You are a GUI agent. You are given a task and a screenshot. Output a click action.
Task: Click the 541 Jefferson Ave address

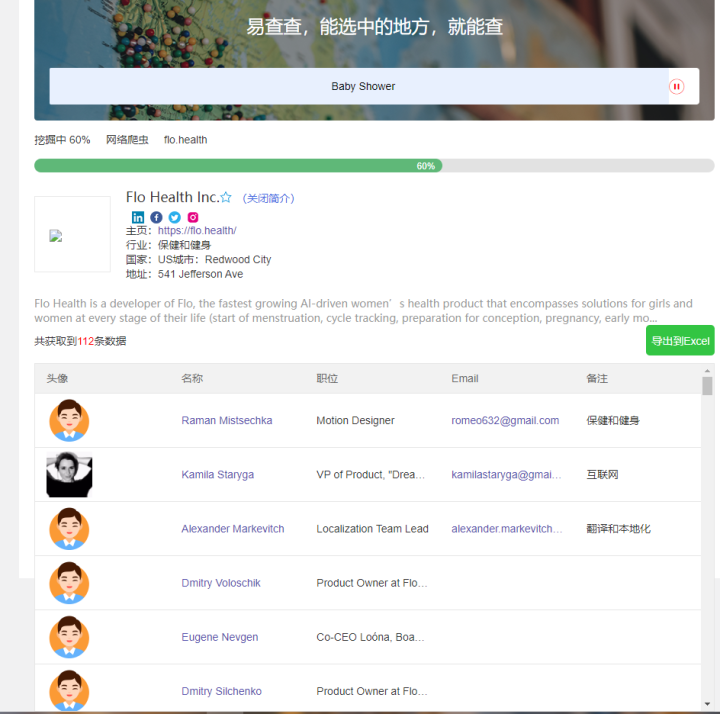click(x=201, y=274)
